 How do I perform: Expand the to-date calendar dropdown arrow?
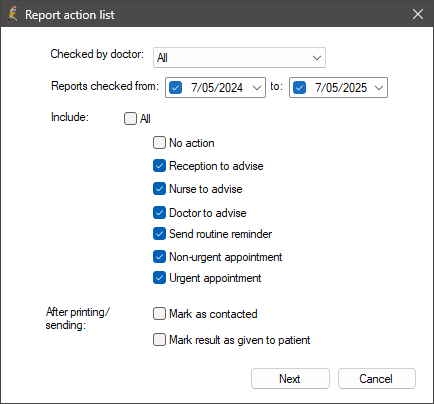click(x=379, y=88)
